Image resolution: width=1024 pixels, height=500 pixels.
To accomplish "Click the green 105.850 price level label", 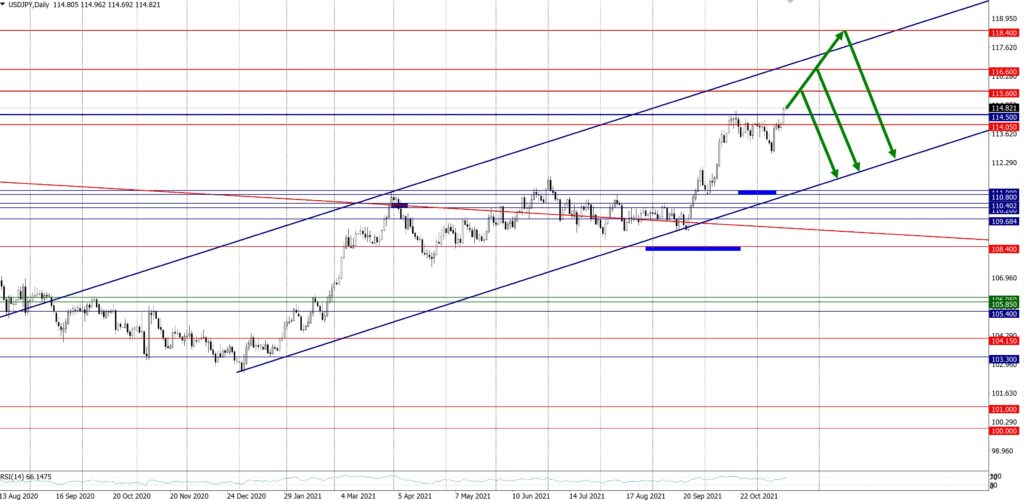I will [1004, 303].
